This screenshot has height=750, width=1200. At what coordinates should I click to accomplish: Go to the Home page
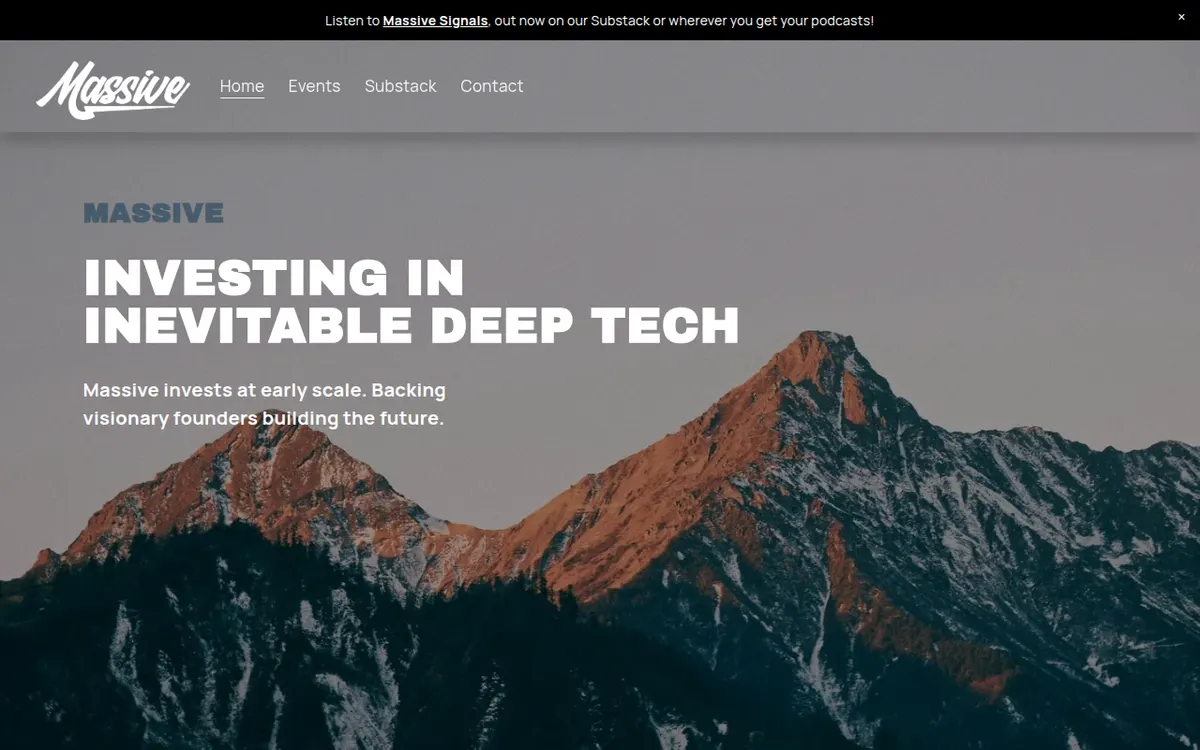click(x=242, y=86)
